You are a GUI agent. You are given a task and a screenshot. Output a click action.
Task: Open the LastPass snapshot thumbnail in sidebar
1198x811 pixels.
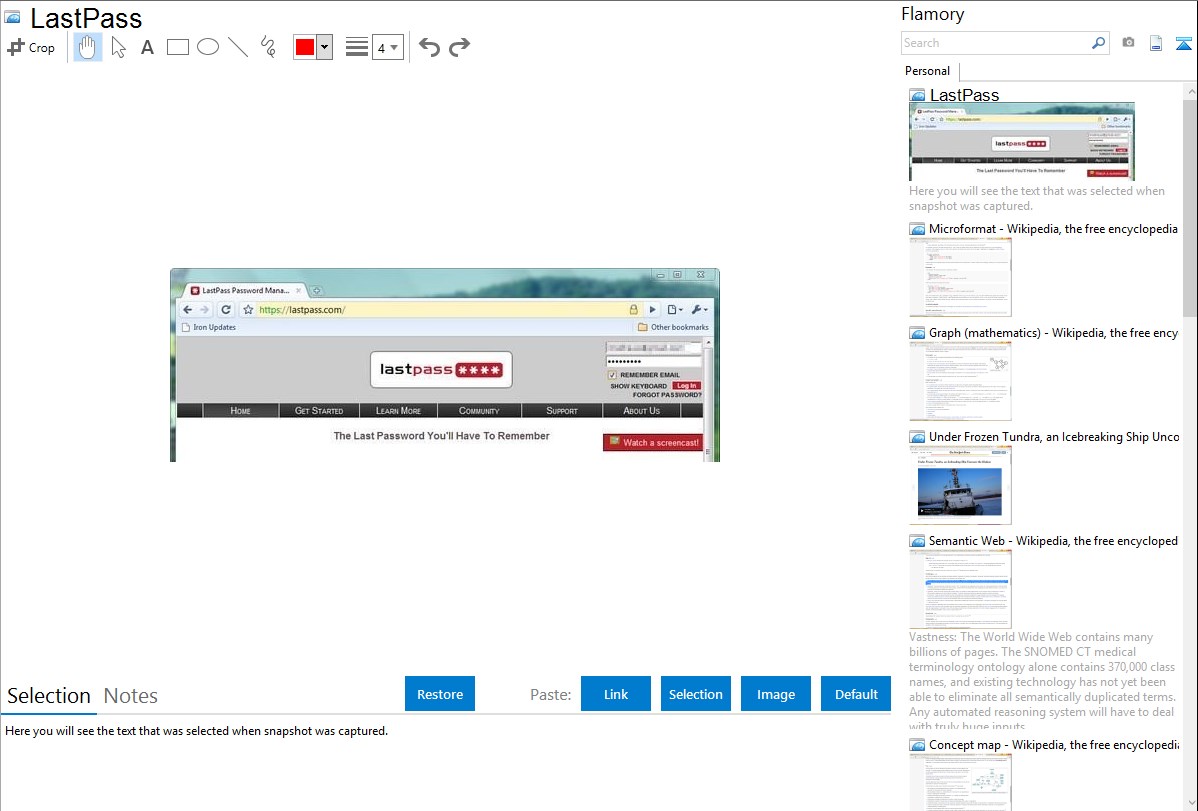click(x=1022, y=142)
